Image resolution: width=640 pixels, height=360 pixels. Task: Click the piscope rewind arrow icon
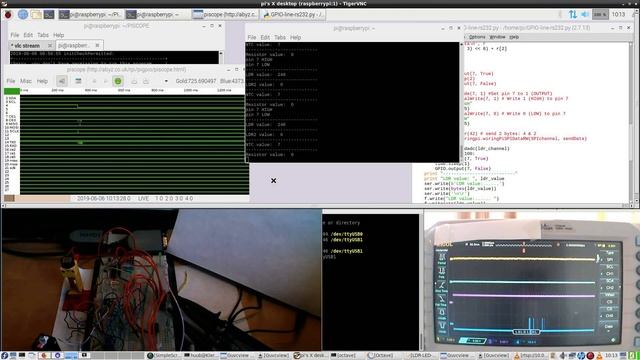click(x=94, y=81)
